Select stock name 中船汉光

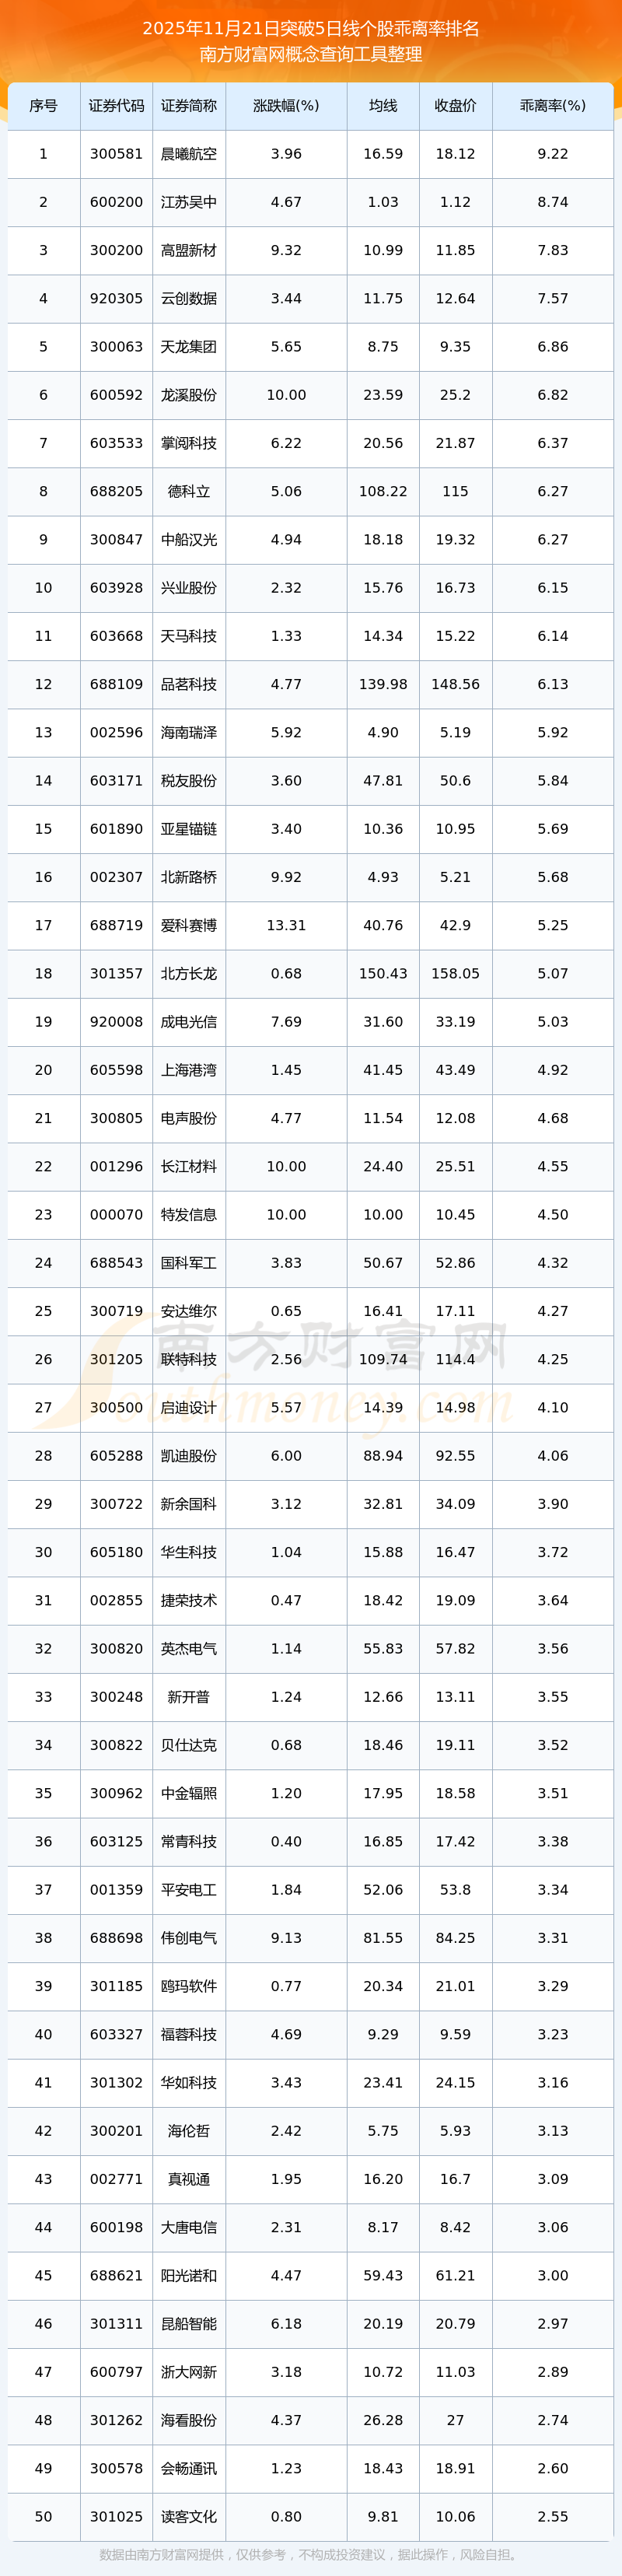[x=189, y=540]
